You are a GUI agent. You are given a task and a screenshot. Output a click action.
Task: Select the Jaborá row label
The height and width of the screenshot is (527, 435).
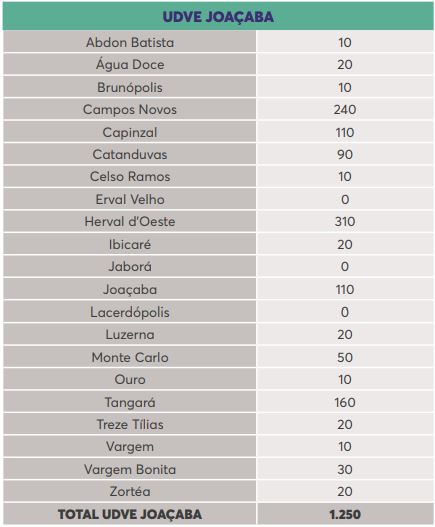point(130,267)
